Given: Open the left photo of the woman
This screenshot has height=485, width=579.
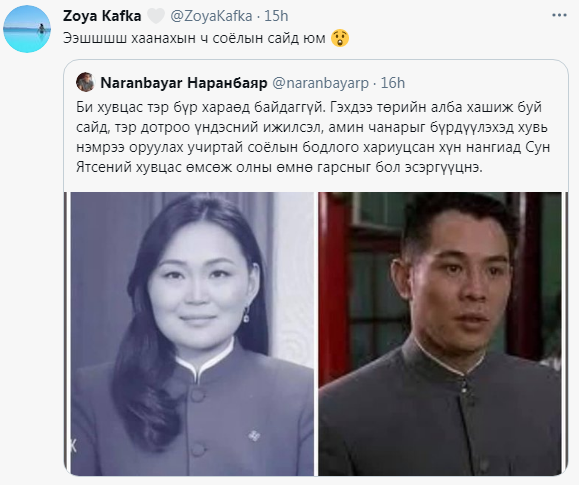Looking at the screenshot, I should click(192, 334).
